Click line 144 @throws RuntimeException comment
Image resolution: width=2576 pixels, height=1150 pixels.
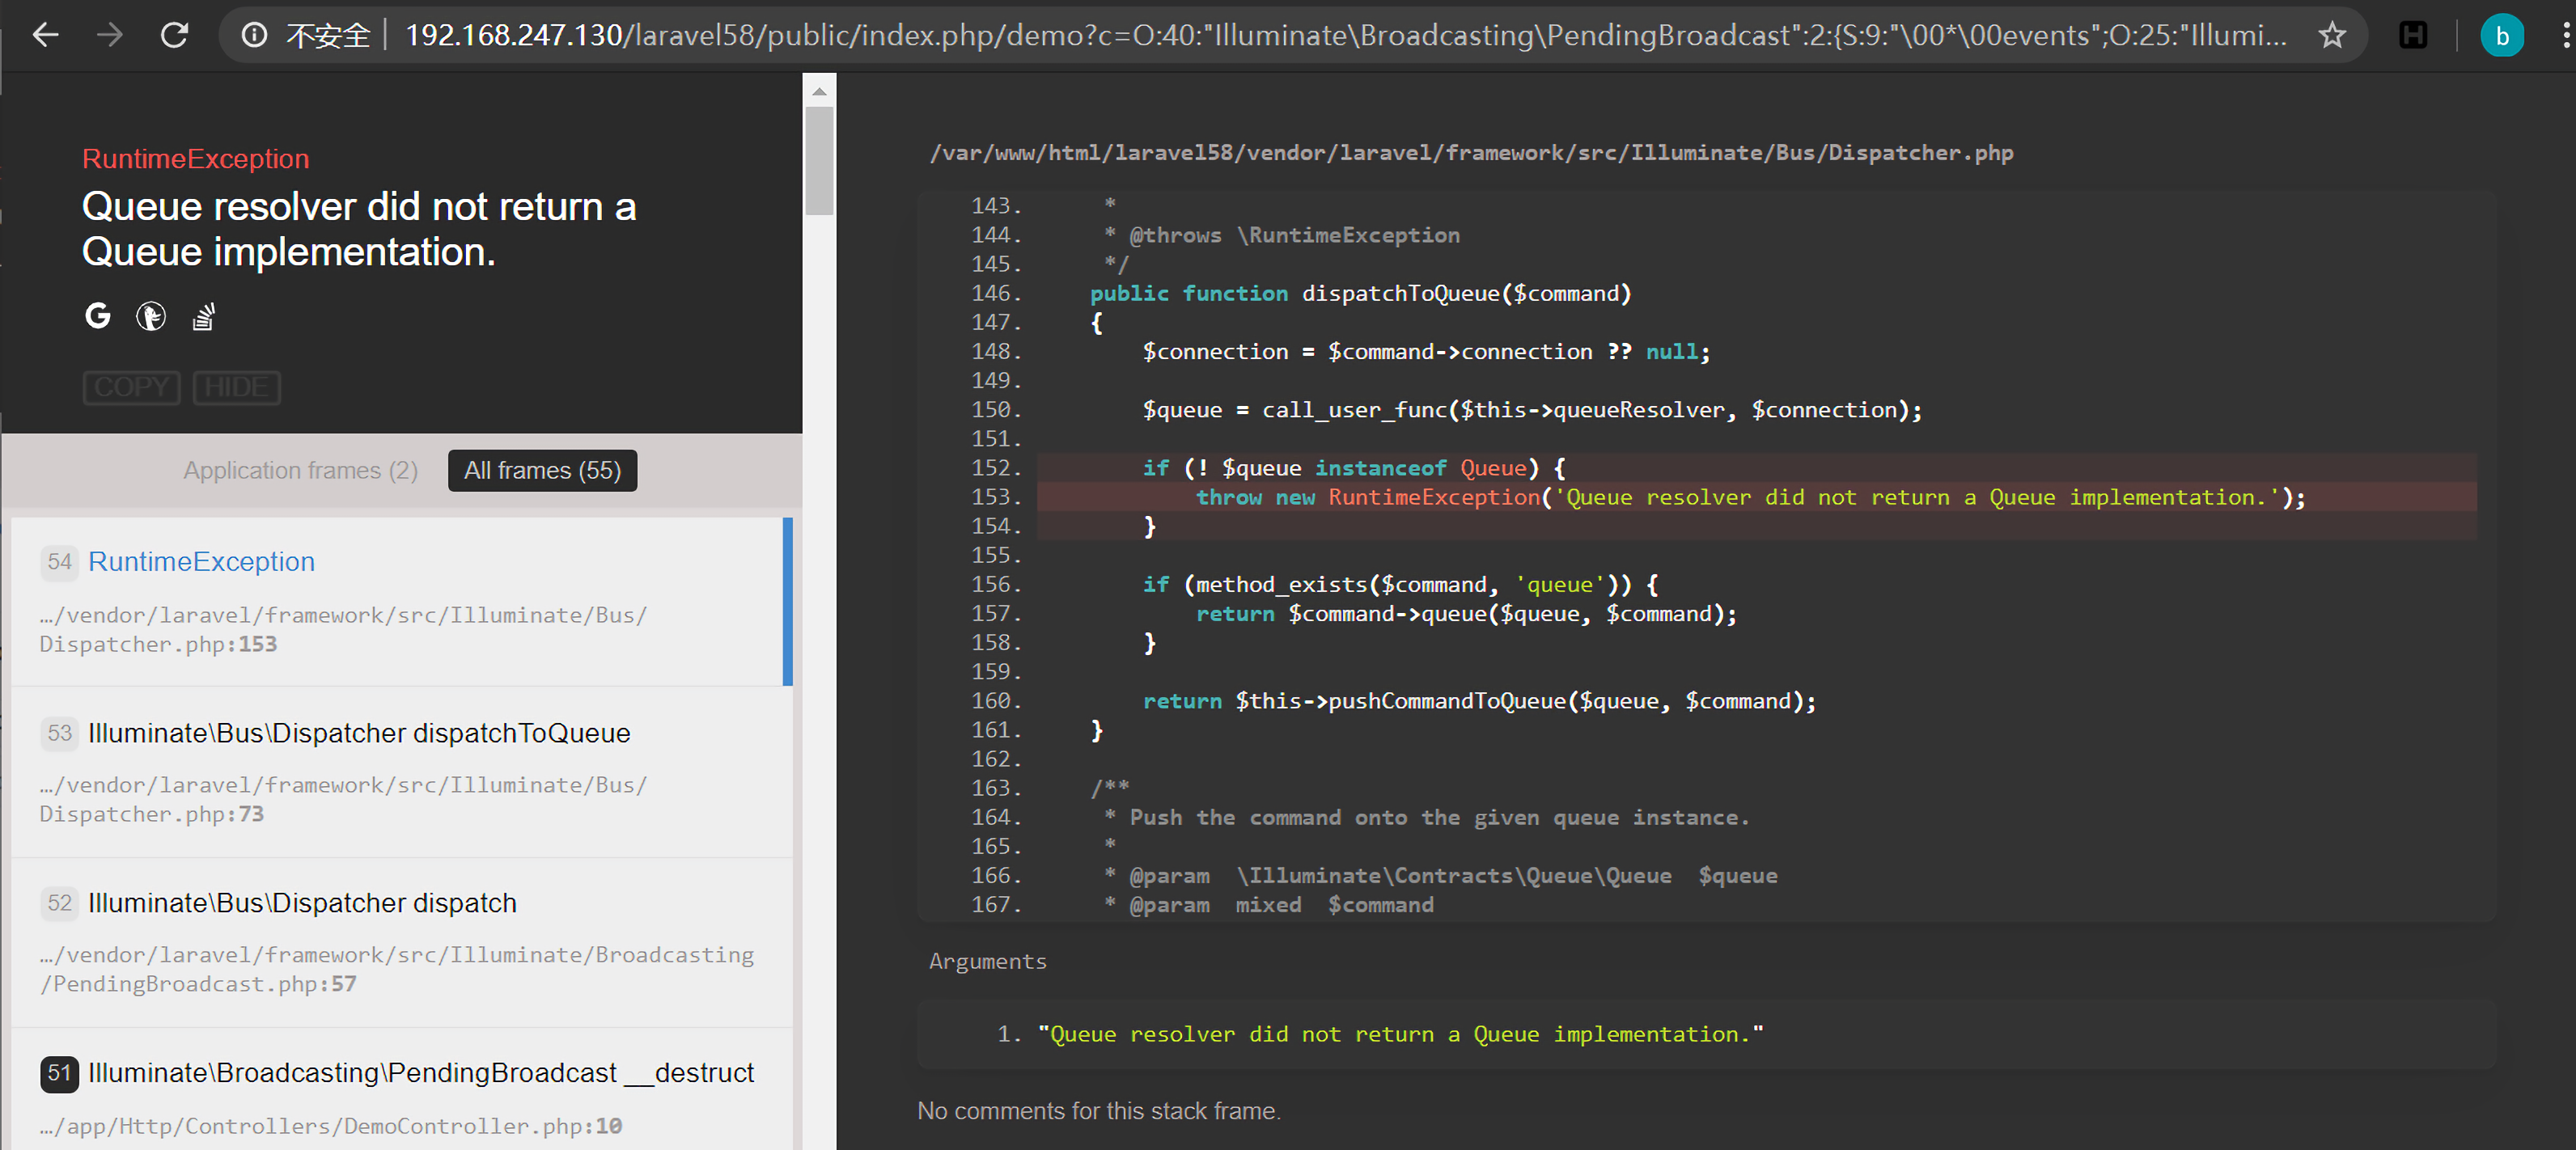(1281, 235)
